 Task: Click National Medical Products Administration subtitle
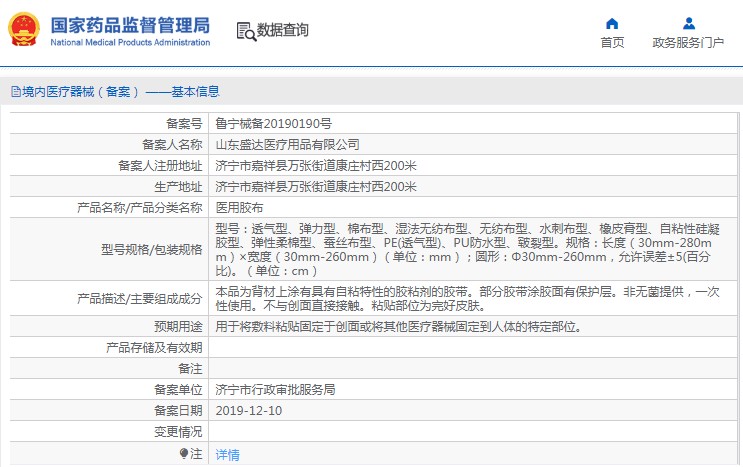tap(130, 42)
